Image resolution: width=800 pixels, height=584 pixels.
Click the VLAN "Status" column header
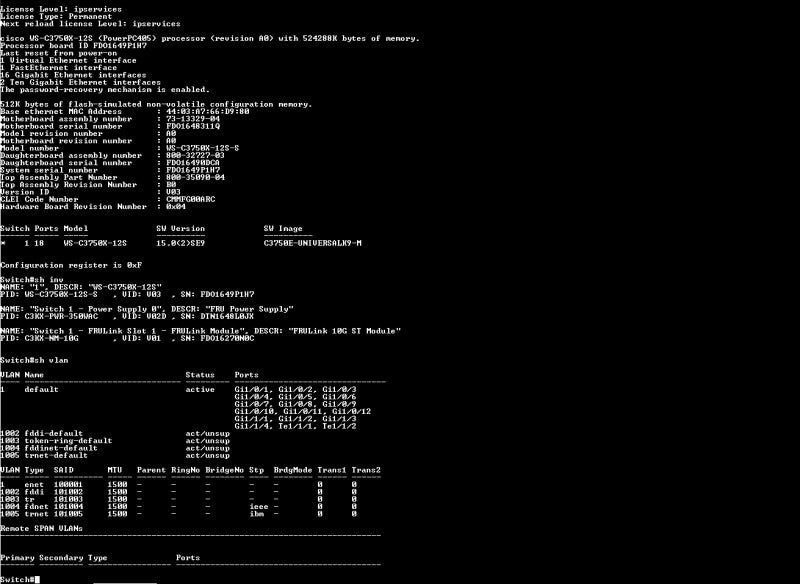point(200,375)
